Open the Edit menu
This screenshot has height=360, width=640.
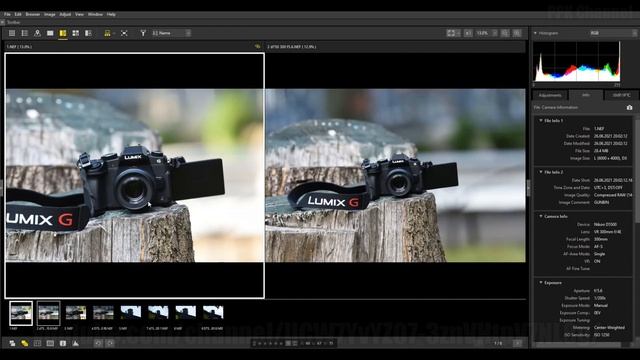coord(18,14)
